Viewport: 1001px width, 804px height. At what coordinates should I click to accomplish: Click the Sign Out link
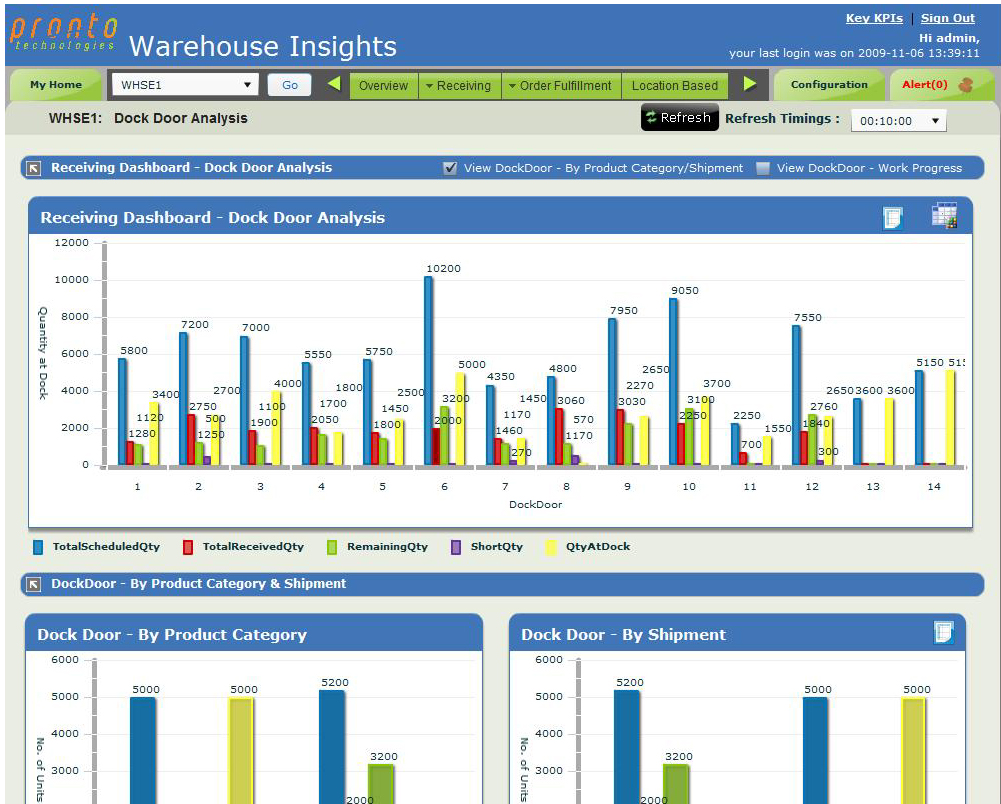[x=947, y=19]
